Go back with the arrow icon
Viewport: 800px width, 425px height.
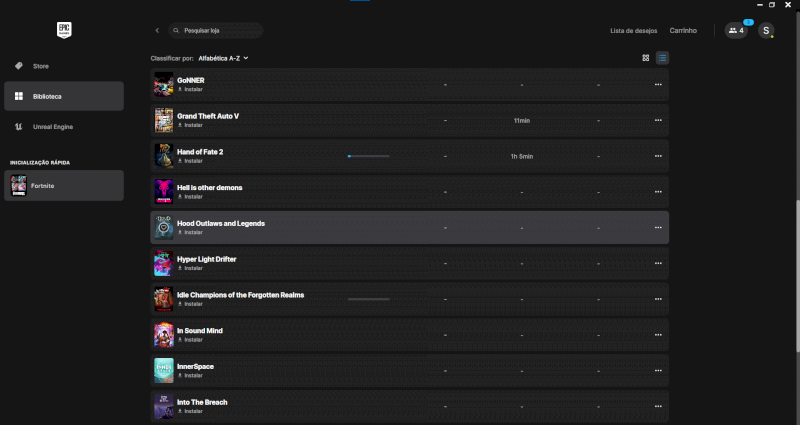(x=157, y=31)
